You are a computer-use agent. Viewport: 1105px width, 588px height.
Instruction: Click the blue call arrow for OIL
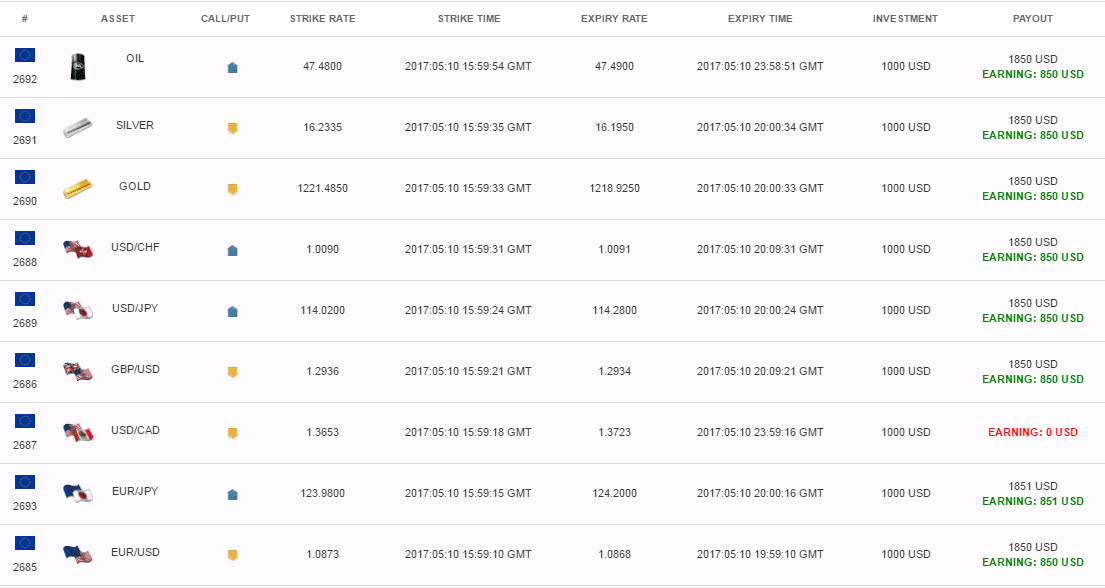coord(233,68)
